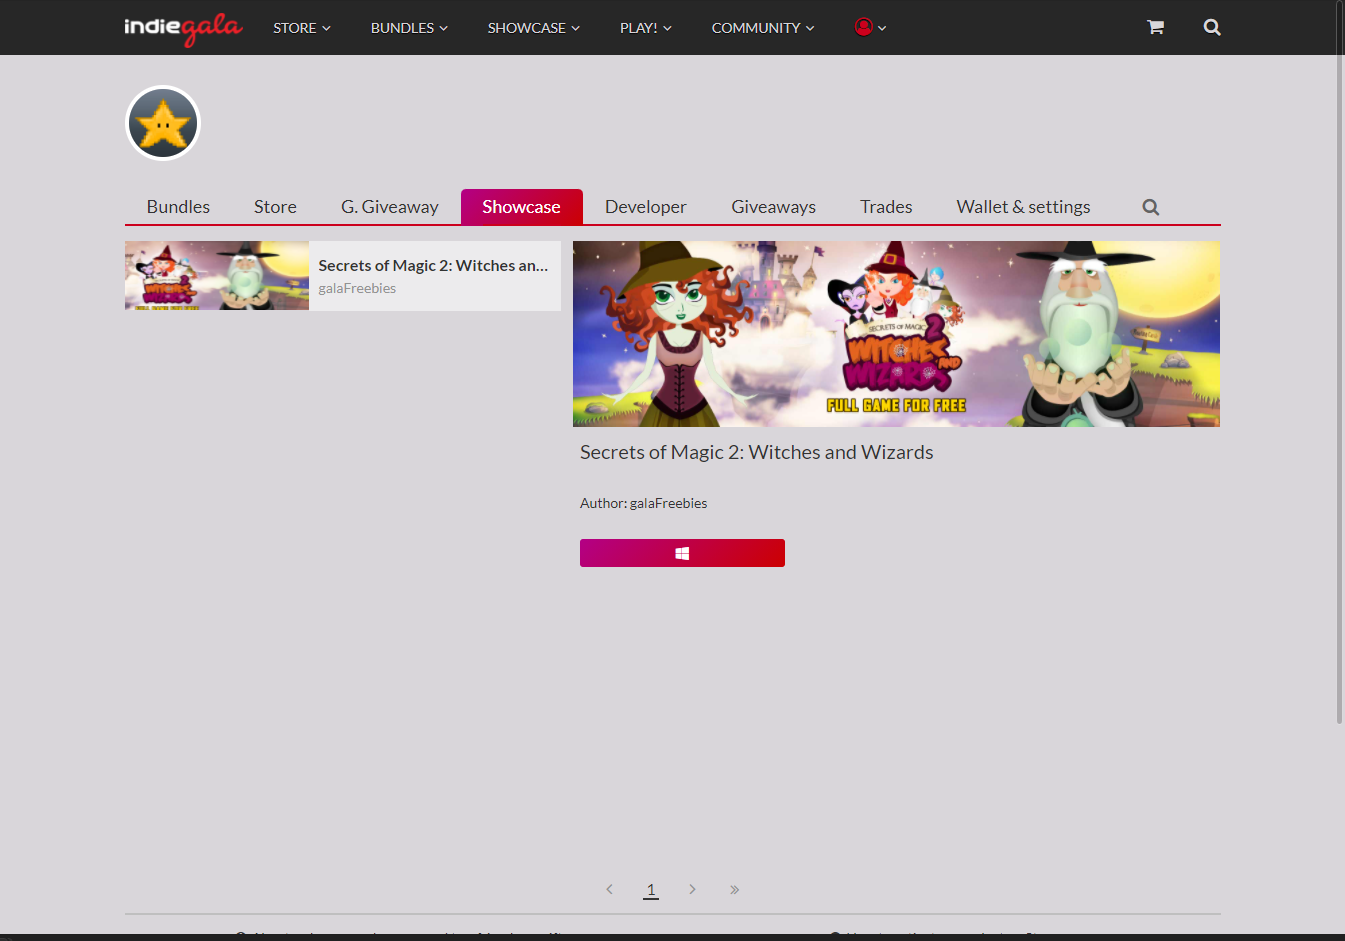Expand the COMMUNITY dropdown menu

(x=763, y=28)
